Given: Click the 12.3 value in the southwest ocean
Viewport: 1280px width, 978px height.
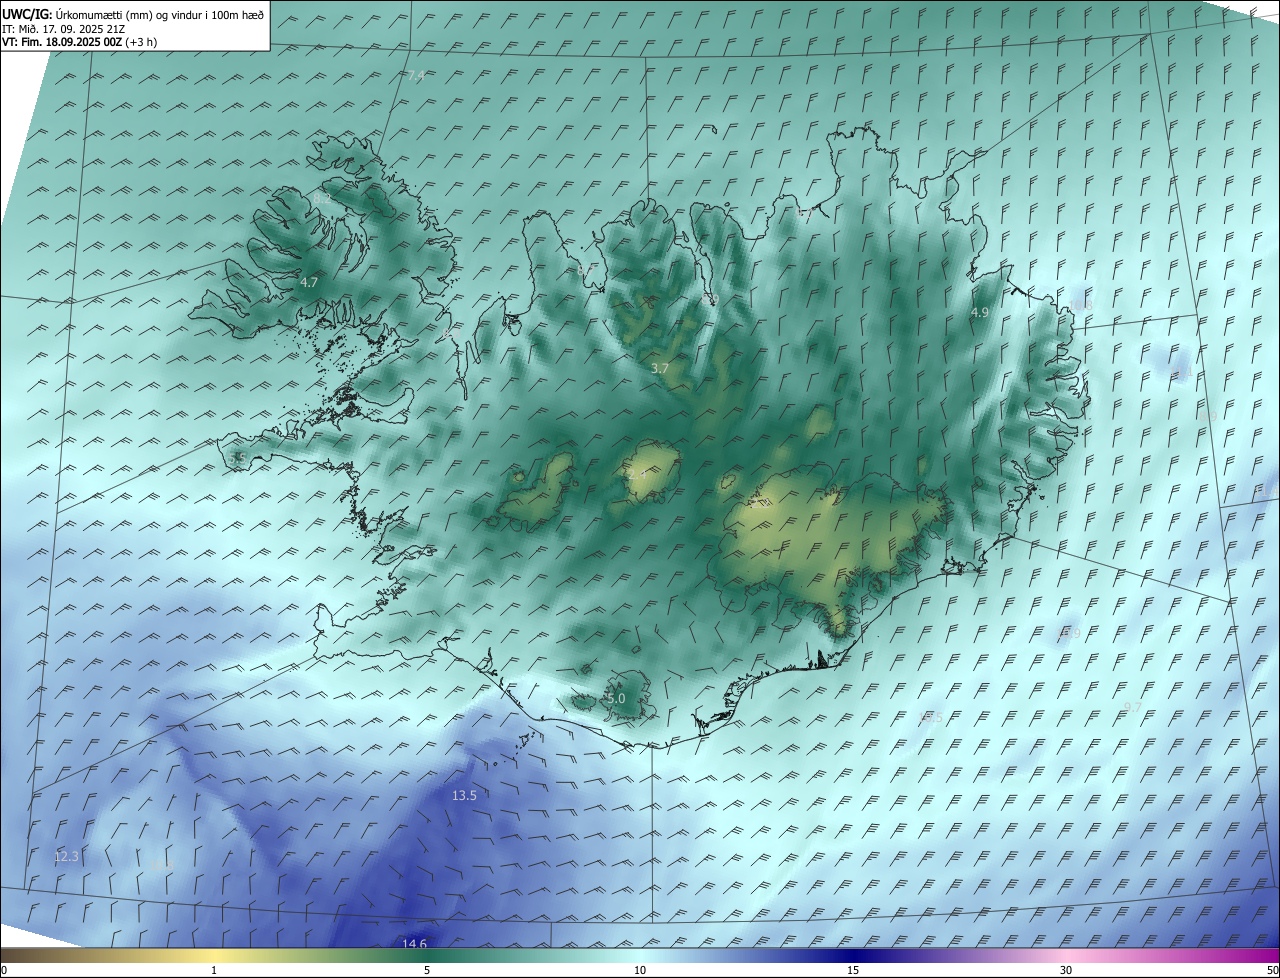Looking at the screenshot, I should point(66,857).
